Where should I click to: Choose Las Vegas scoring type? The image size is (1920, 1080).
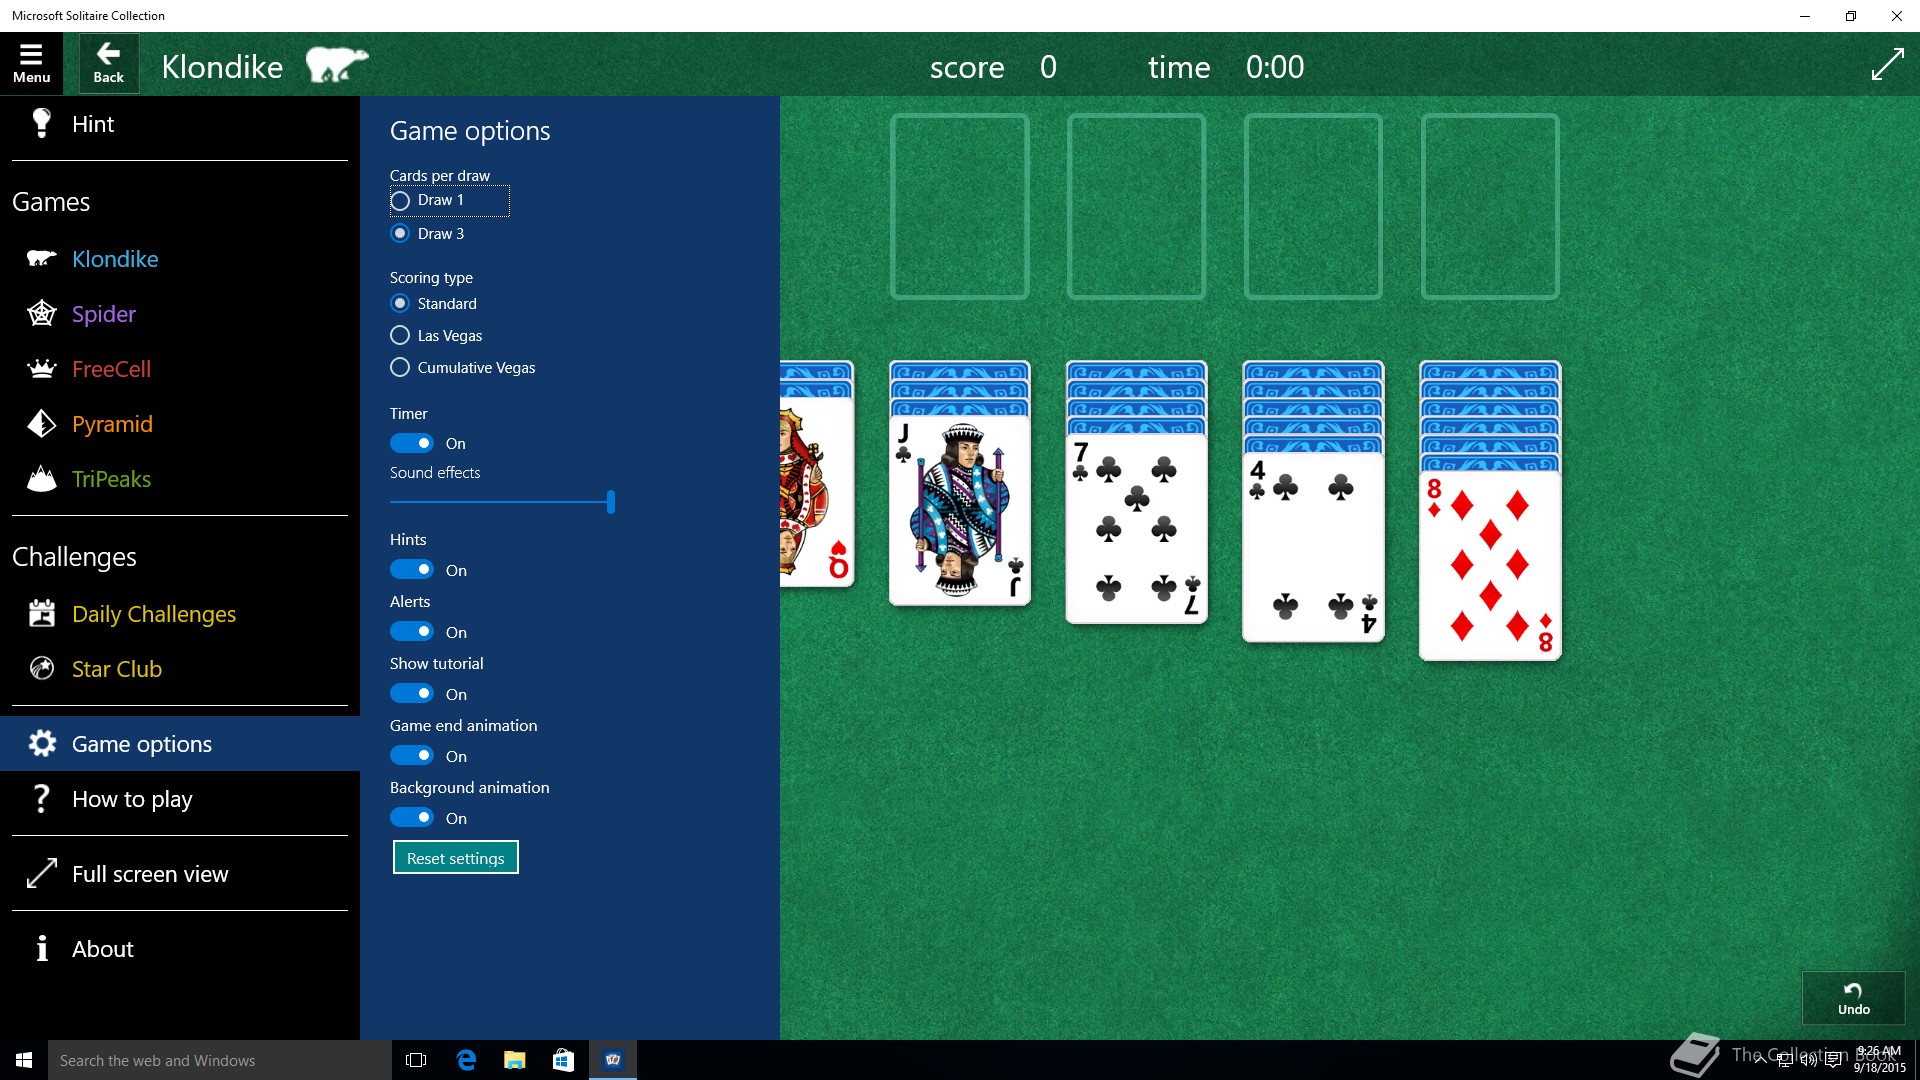tap(436, 335)
